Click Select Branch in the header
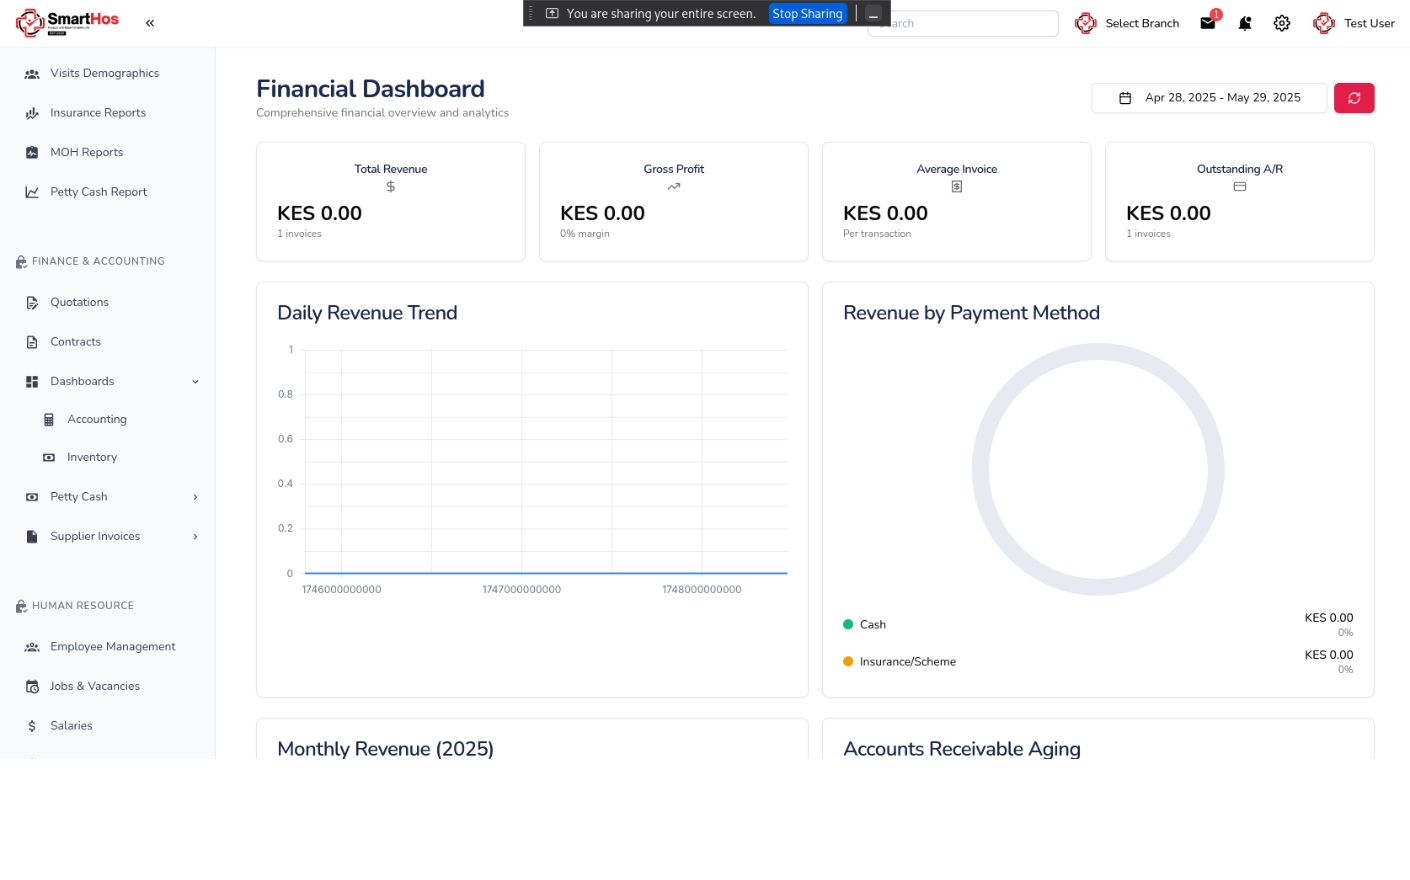 coord(1141,23)
